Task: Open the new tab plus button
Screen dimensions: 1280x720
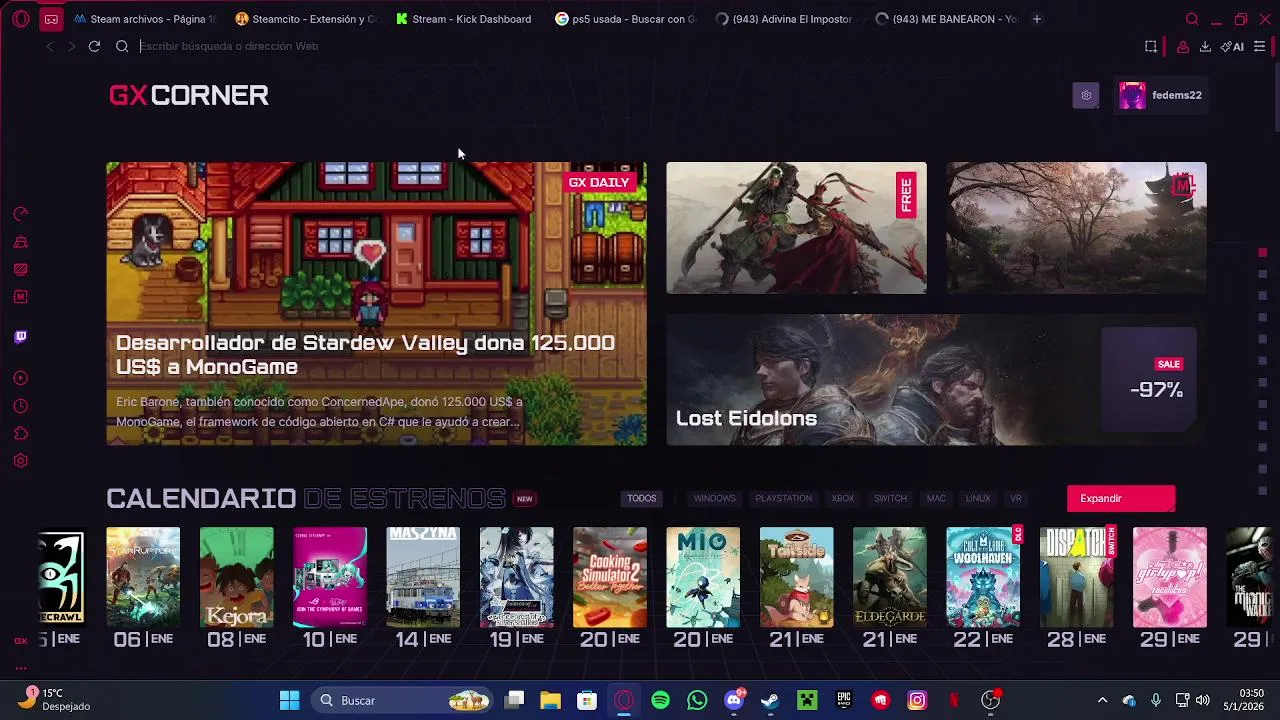Action: [x=1037, y=19]
